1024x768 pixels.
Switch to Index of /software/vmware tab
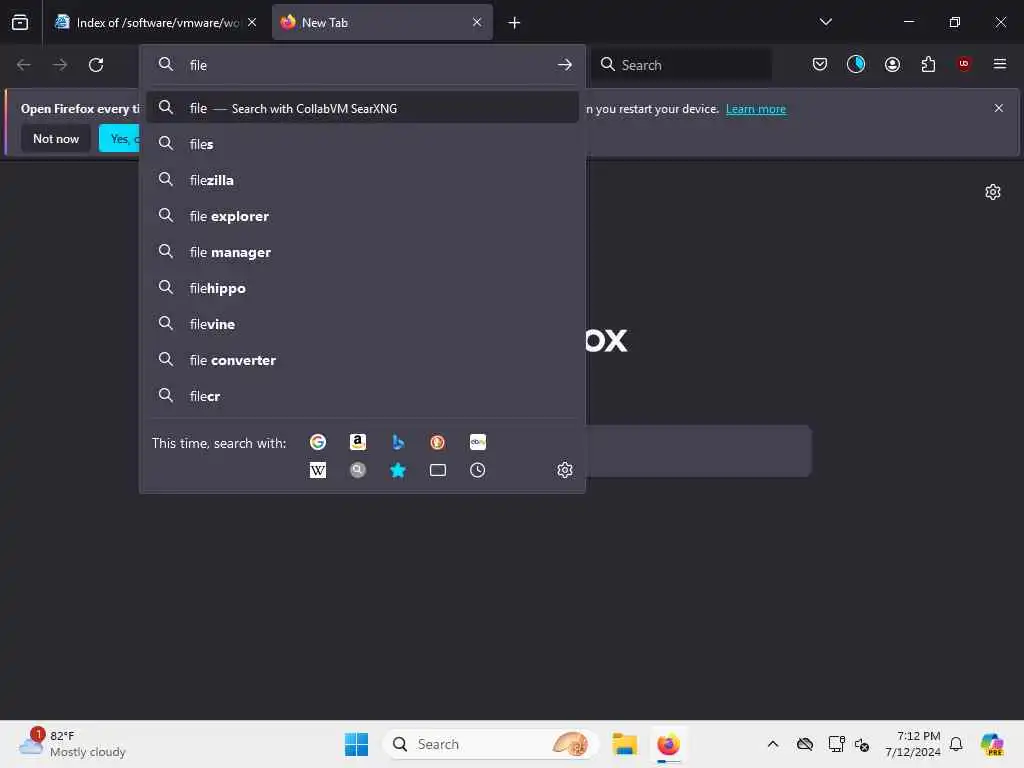pyautogui.click(x=155, y=23)
